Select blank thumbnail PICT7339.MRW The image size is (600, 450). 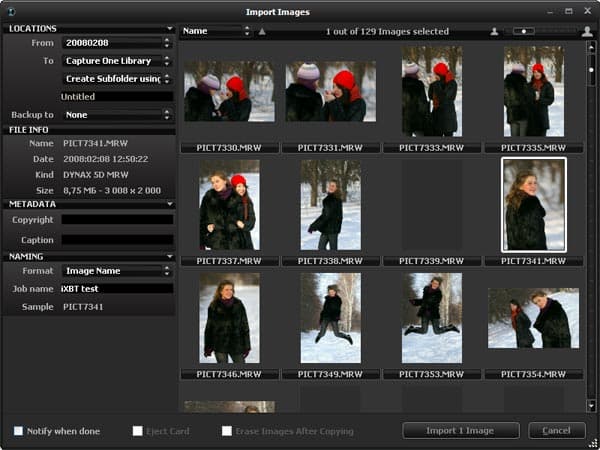click(x=432, y=205)
